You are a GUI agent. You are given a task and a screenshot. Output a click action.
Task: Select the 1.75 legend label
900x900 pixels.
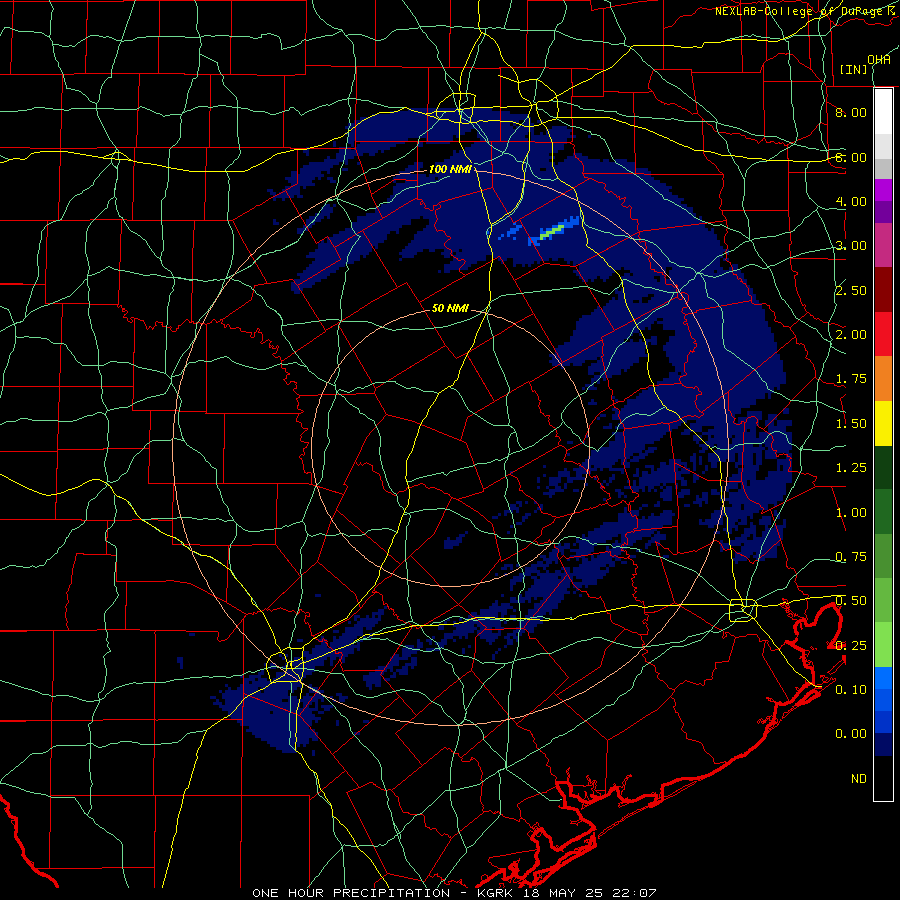(x=851, y=379)
